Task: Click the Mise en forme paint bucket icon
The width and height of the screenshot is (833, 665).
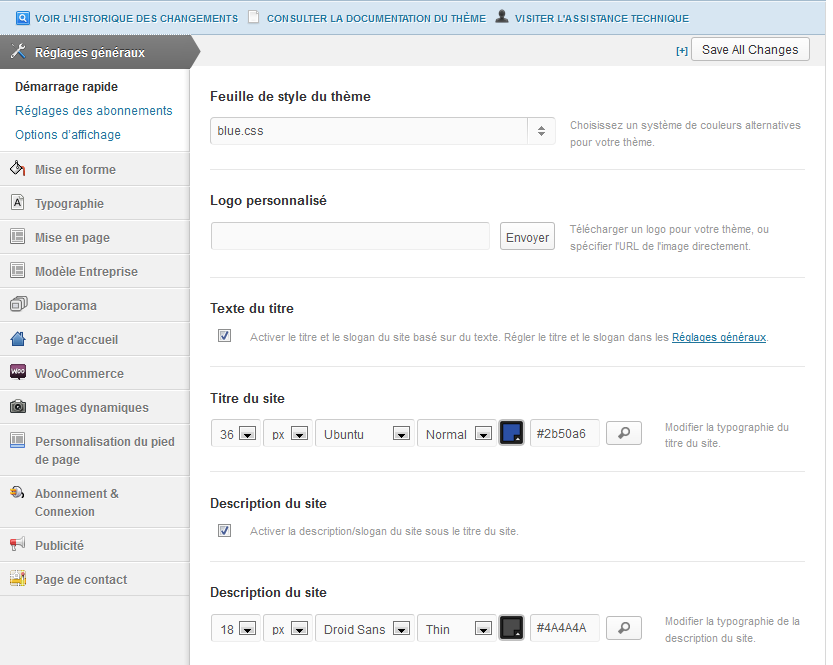Action: [x=17, y=169]
